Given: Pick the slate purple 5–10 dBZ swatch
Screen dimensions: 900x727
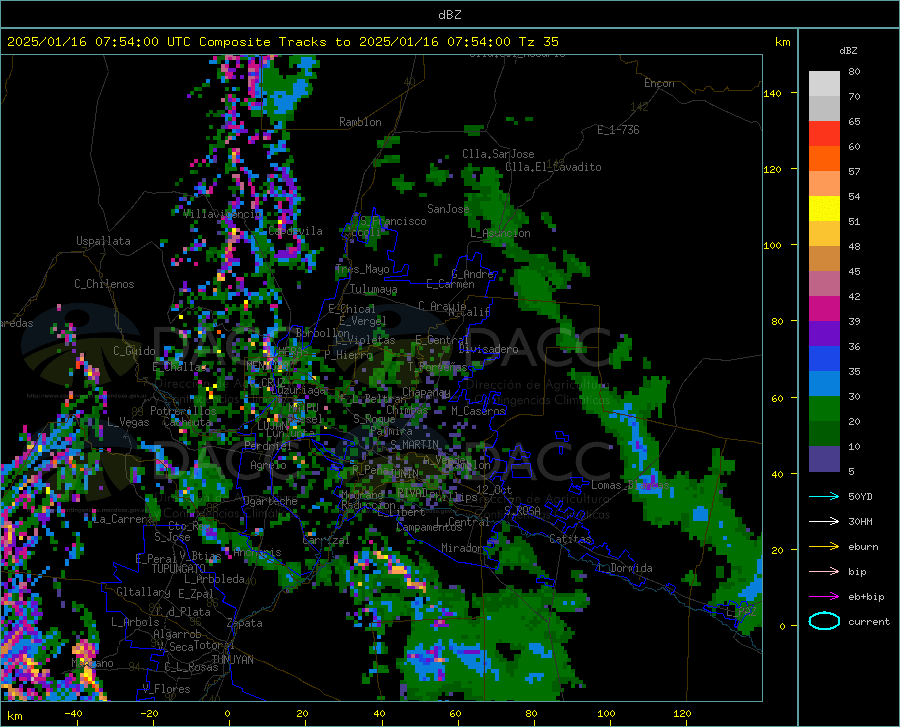Looking at the screenshot, I should coord(824,458).
